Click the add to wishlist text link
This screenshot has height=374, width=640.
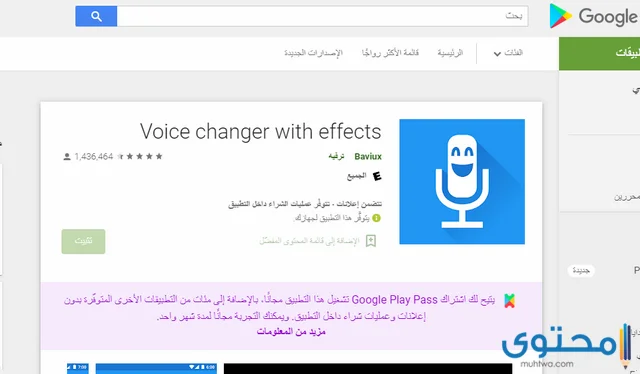[x=309, y=241]
